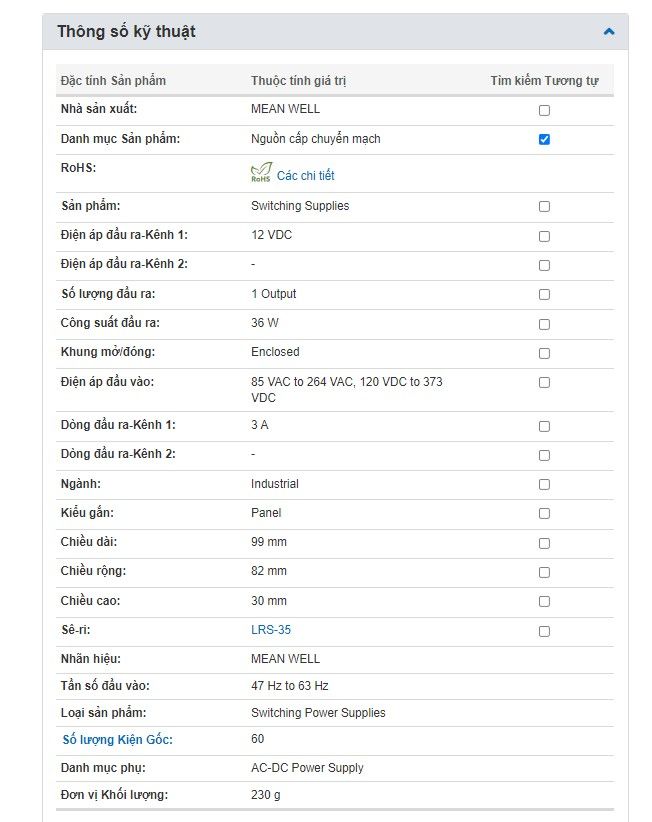Check the Điện áp đầu vào checkbox
The height and width of the screenshot is (822, 652).
point(544,382)
